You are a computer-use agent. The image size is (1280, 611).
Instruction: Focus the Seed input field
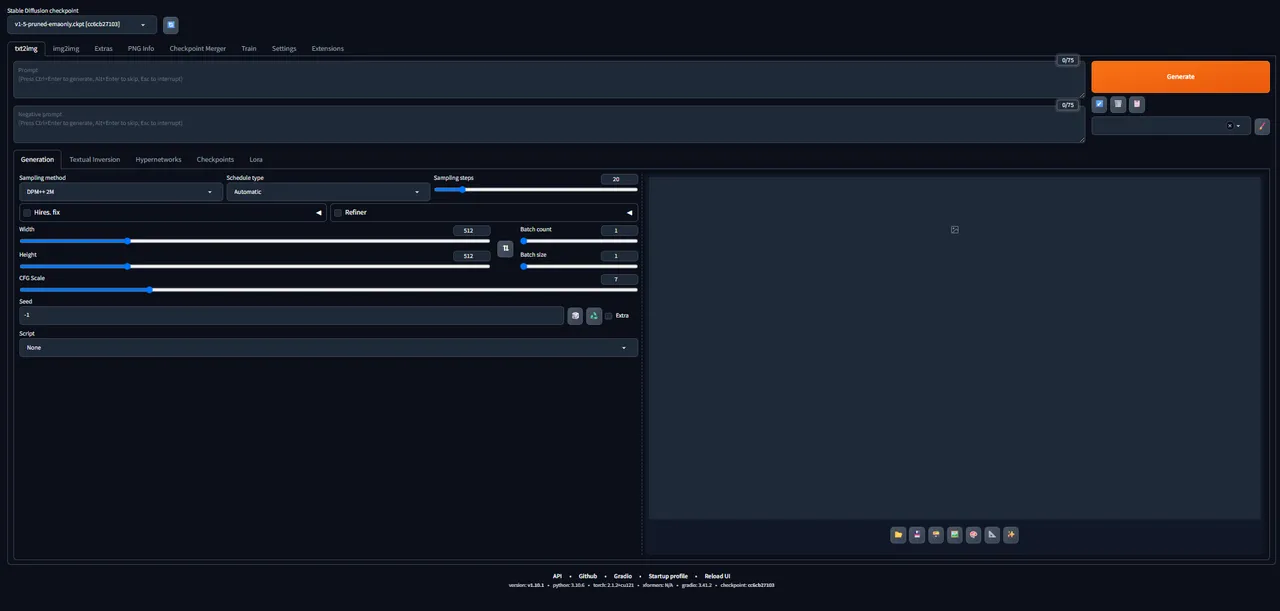tap(291, 316)
